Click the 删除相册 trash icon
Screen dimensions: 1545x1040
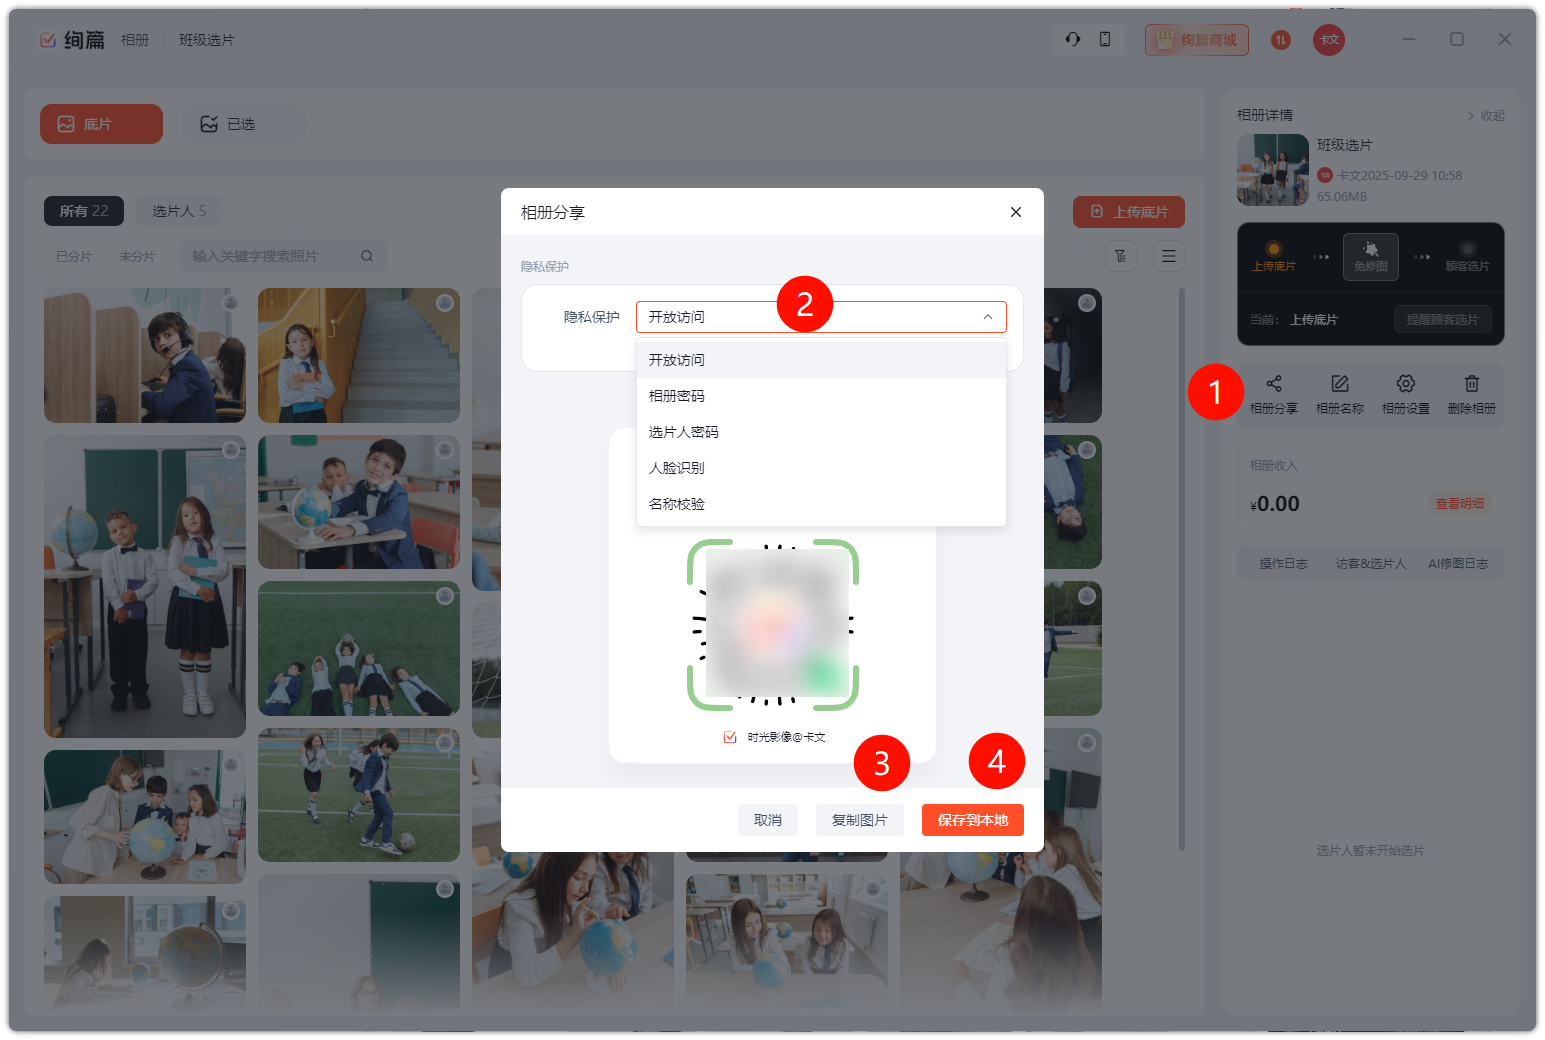(x=1471, y=384)
